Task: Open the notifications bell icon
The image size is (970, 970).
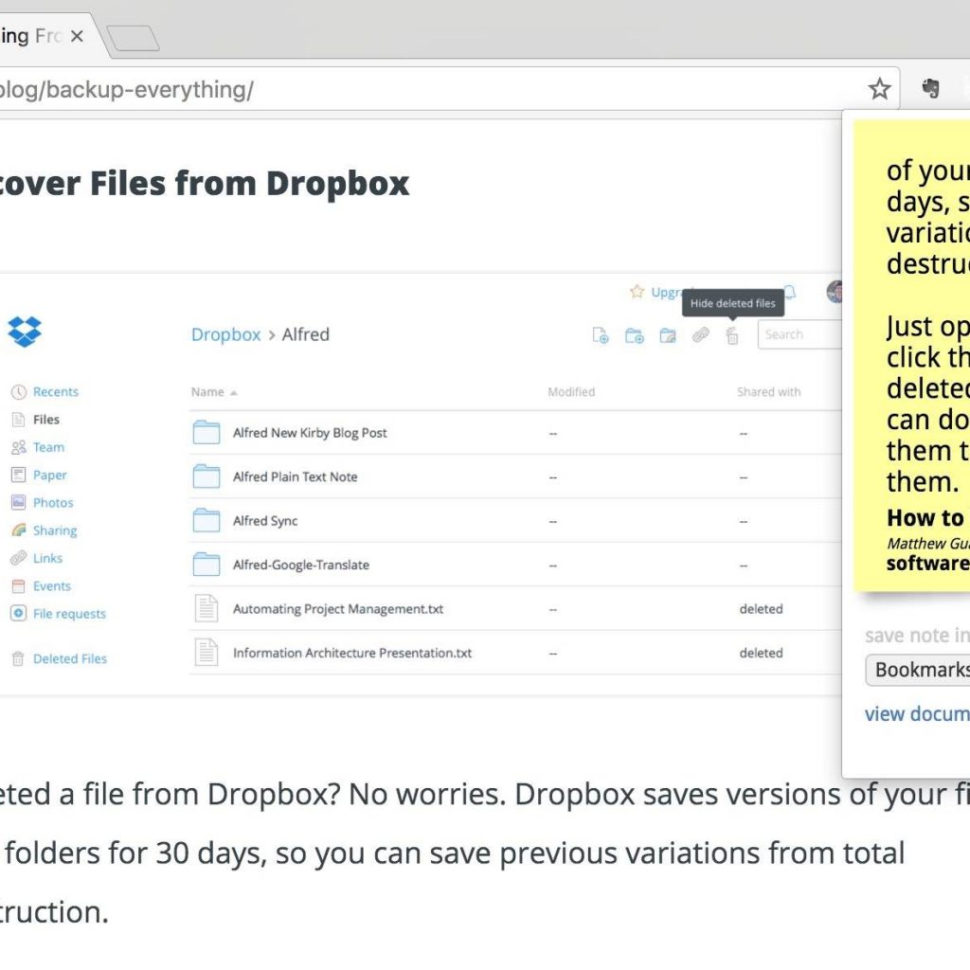Action: [790, 292]
